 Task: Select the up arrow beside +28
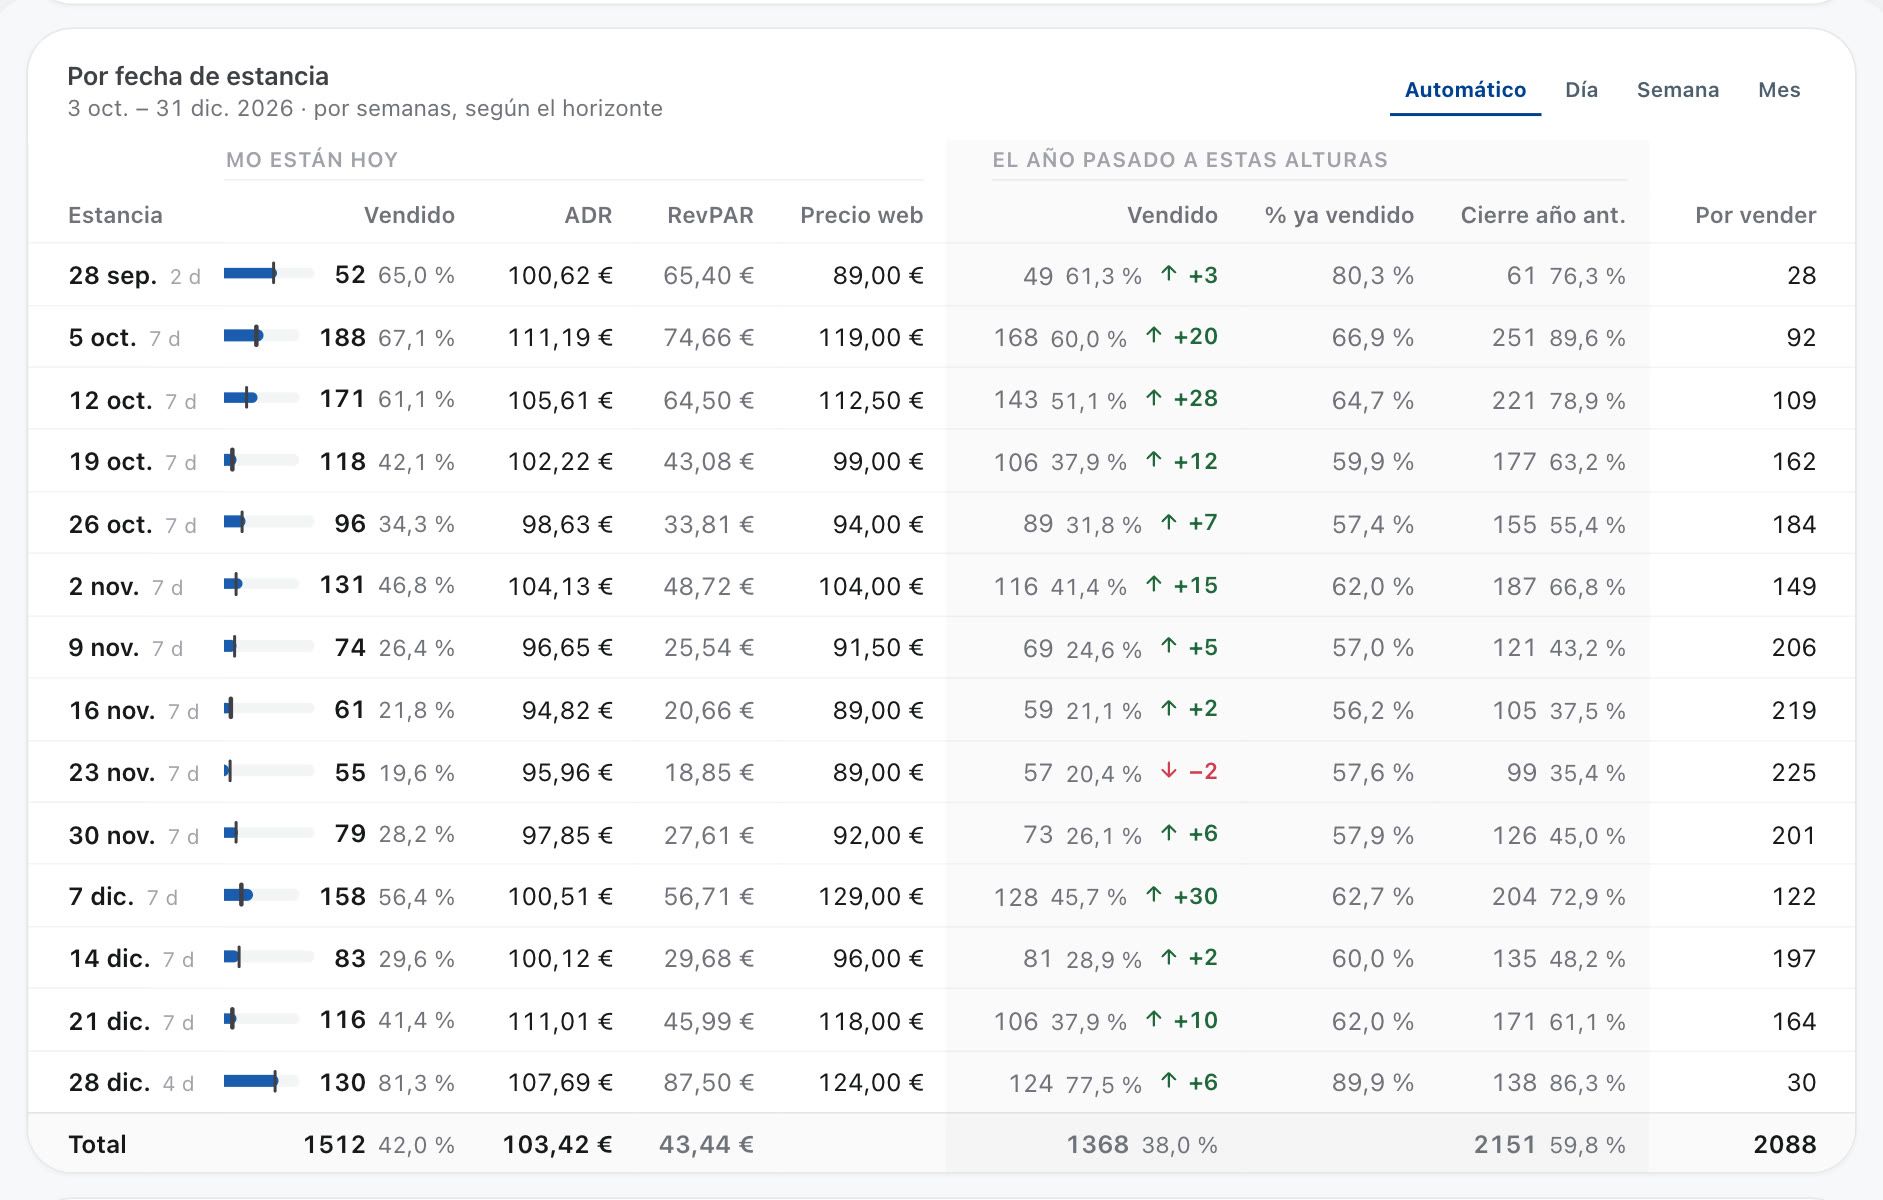(x=1153, y=398)
